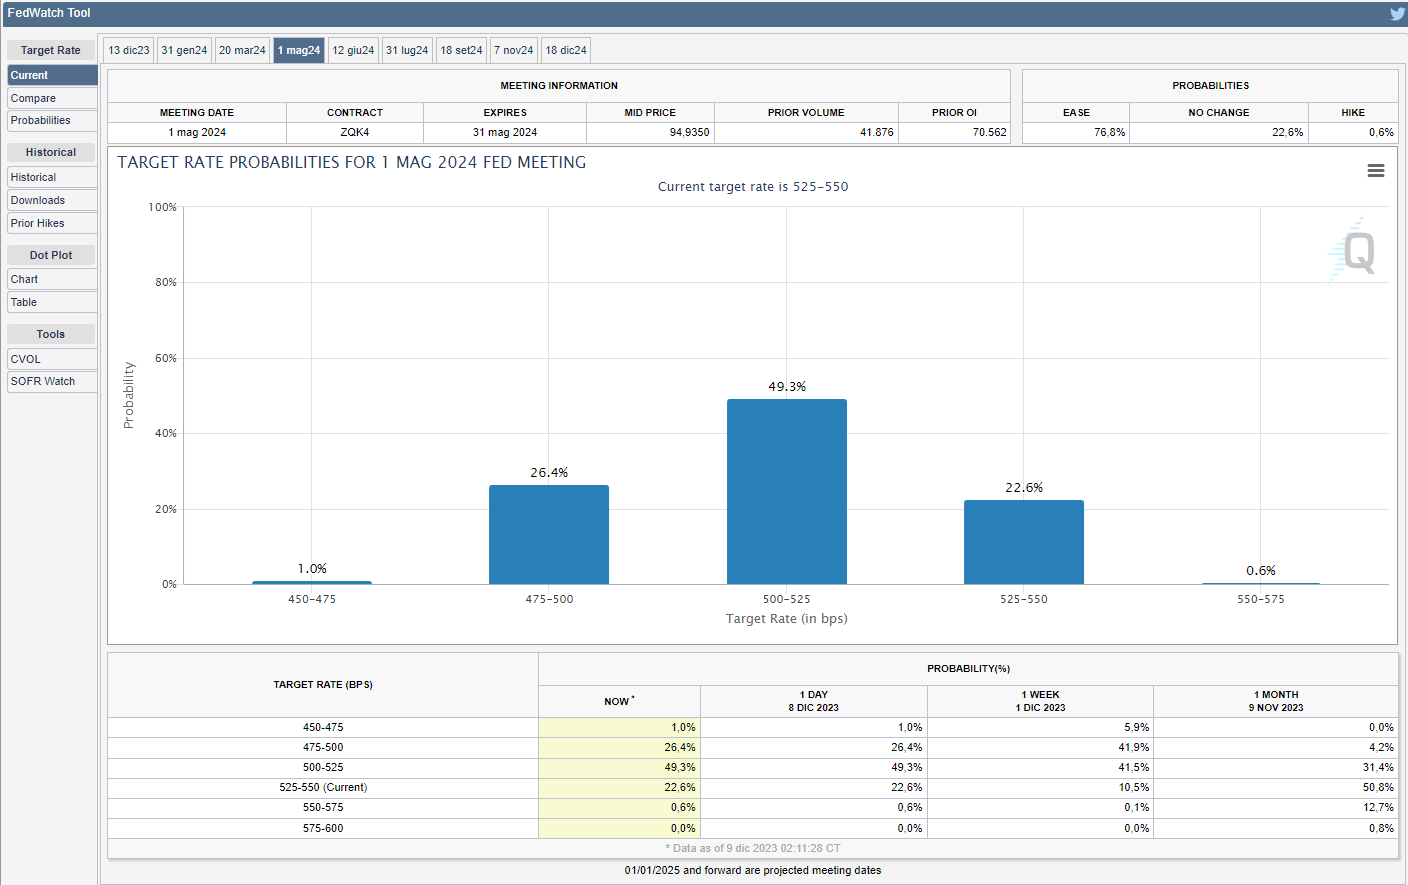Click the 525-550 bar in chart
The image size is (1408, 885).
(x=1024, y=542)
